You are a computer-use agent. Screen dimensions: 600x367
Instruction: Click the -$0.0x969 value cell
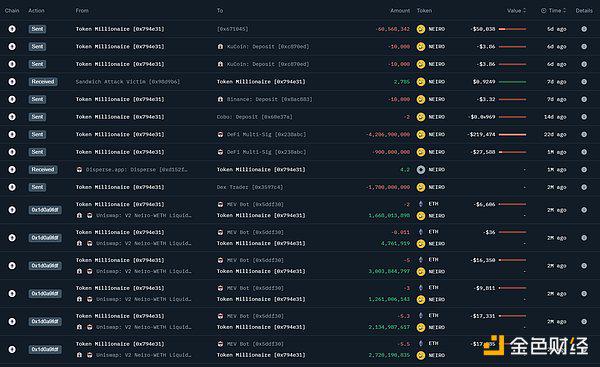coord(481,117)
